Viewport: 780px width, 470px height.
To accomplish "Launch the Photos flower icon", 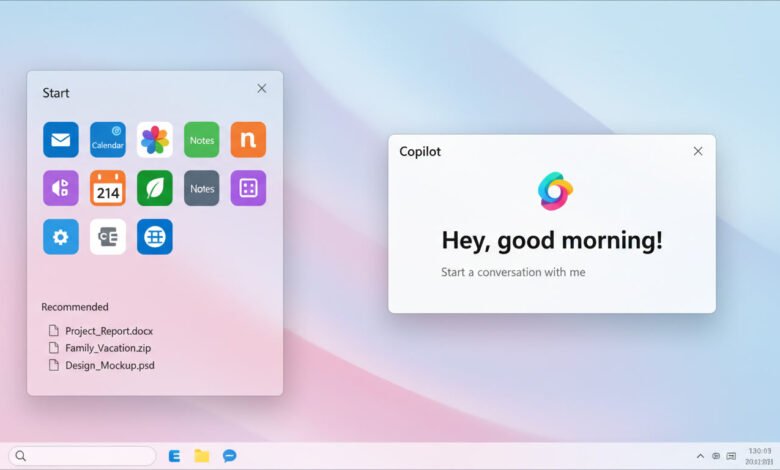I will [155, 140].
